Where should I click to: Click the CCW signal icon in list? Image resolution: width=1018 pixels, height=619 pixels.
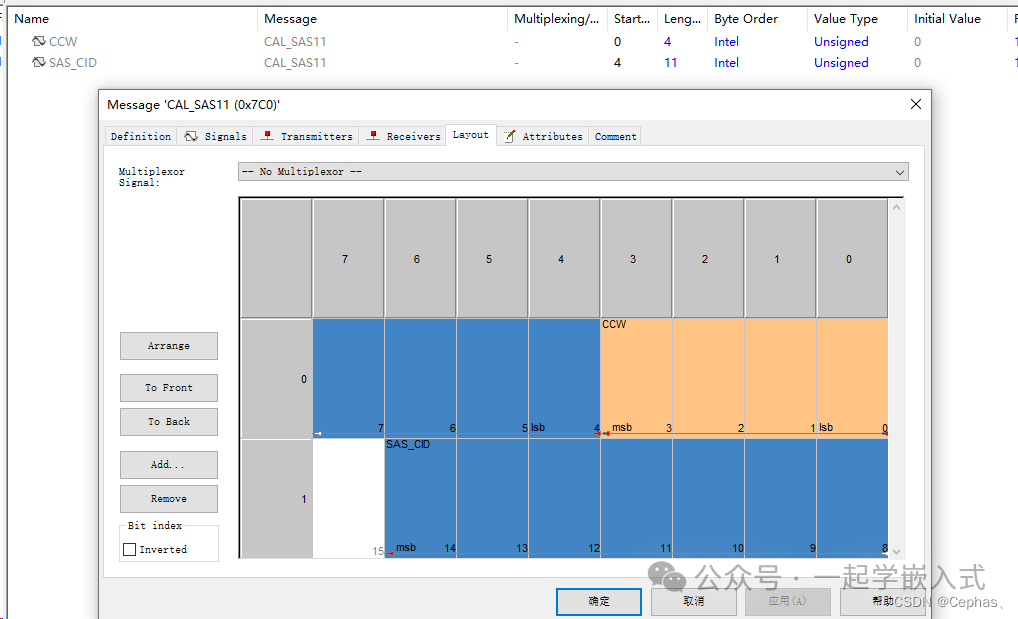pyautogui.click(x=38, y=42)
